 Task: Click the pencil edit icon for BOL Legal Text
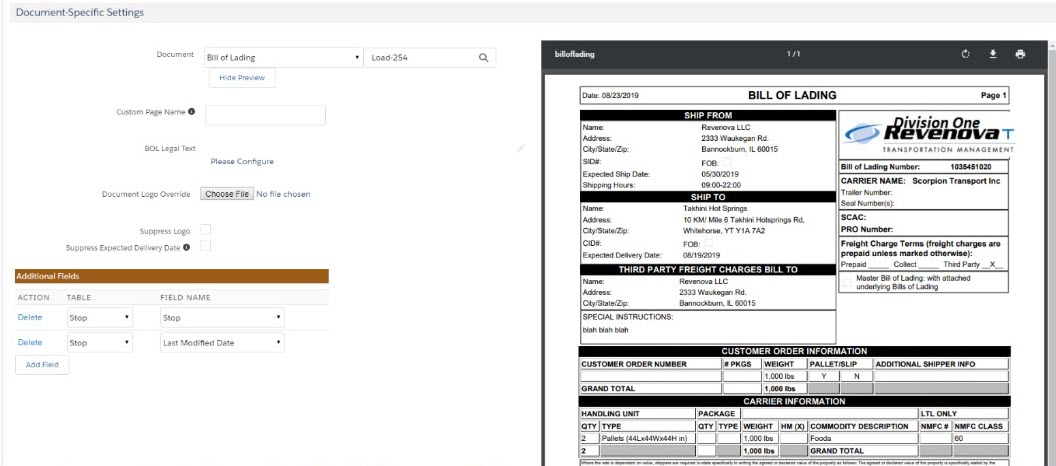click(520, 147)
